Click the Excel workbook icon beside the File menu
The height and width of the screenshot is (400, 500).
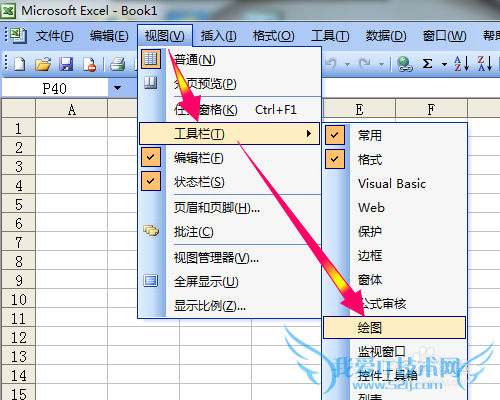[x=18, y=35]
